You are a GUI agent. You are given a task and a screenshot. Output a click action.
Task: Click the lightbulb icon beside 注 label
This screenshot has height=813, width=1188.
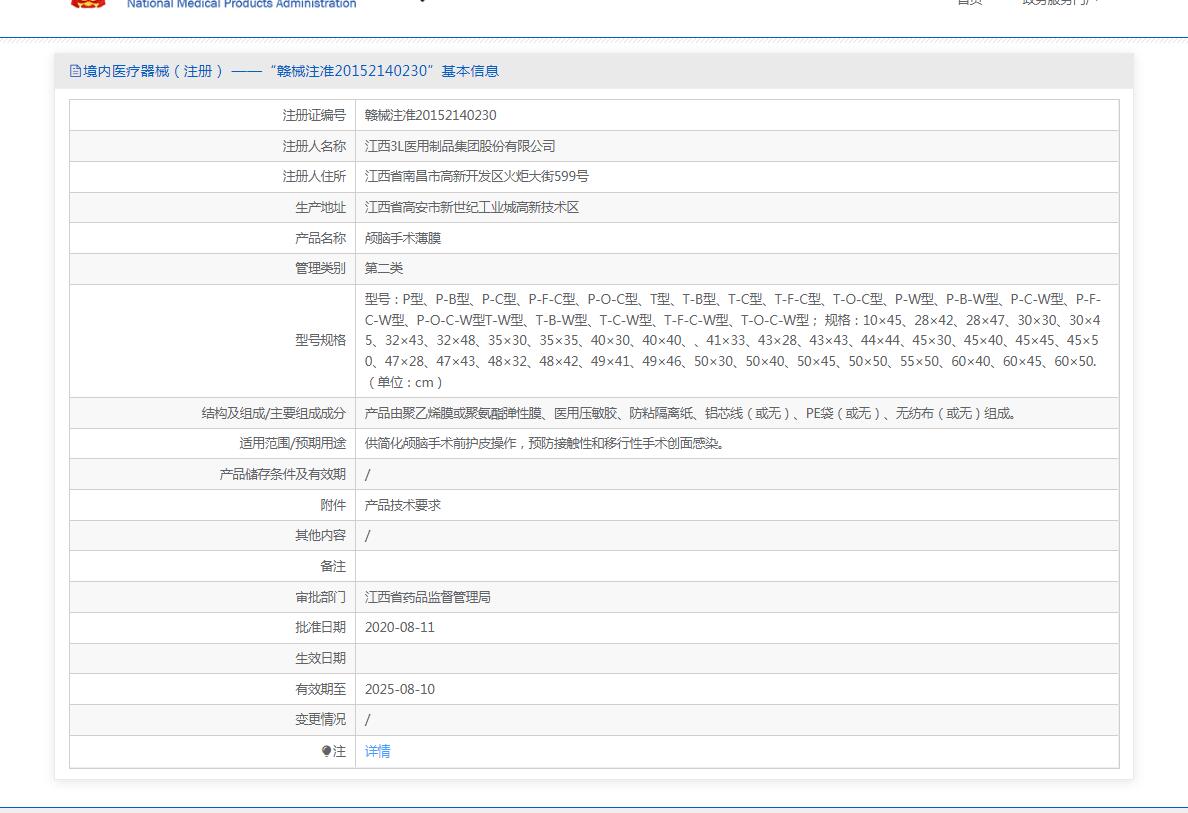pyautogui.click(x=326, y=751)
